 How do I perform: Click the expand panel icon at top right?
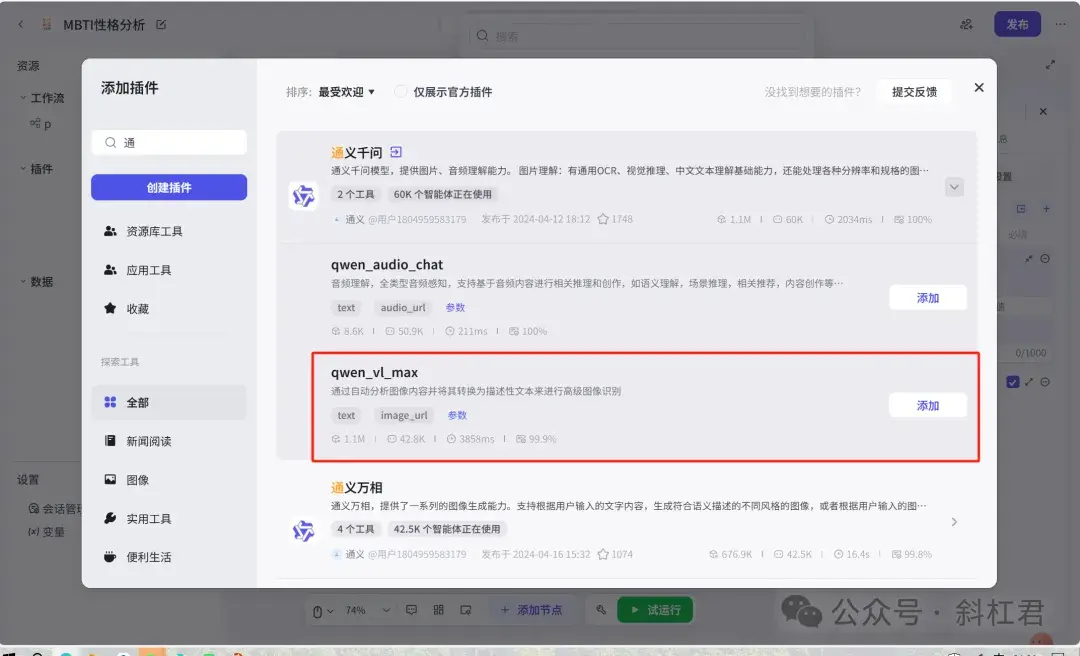[1050, 65]
